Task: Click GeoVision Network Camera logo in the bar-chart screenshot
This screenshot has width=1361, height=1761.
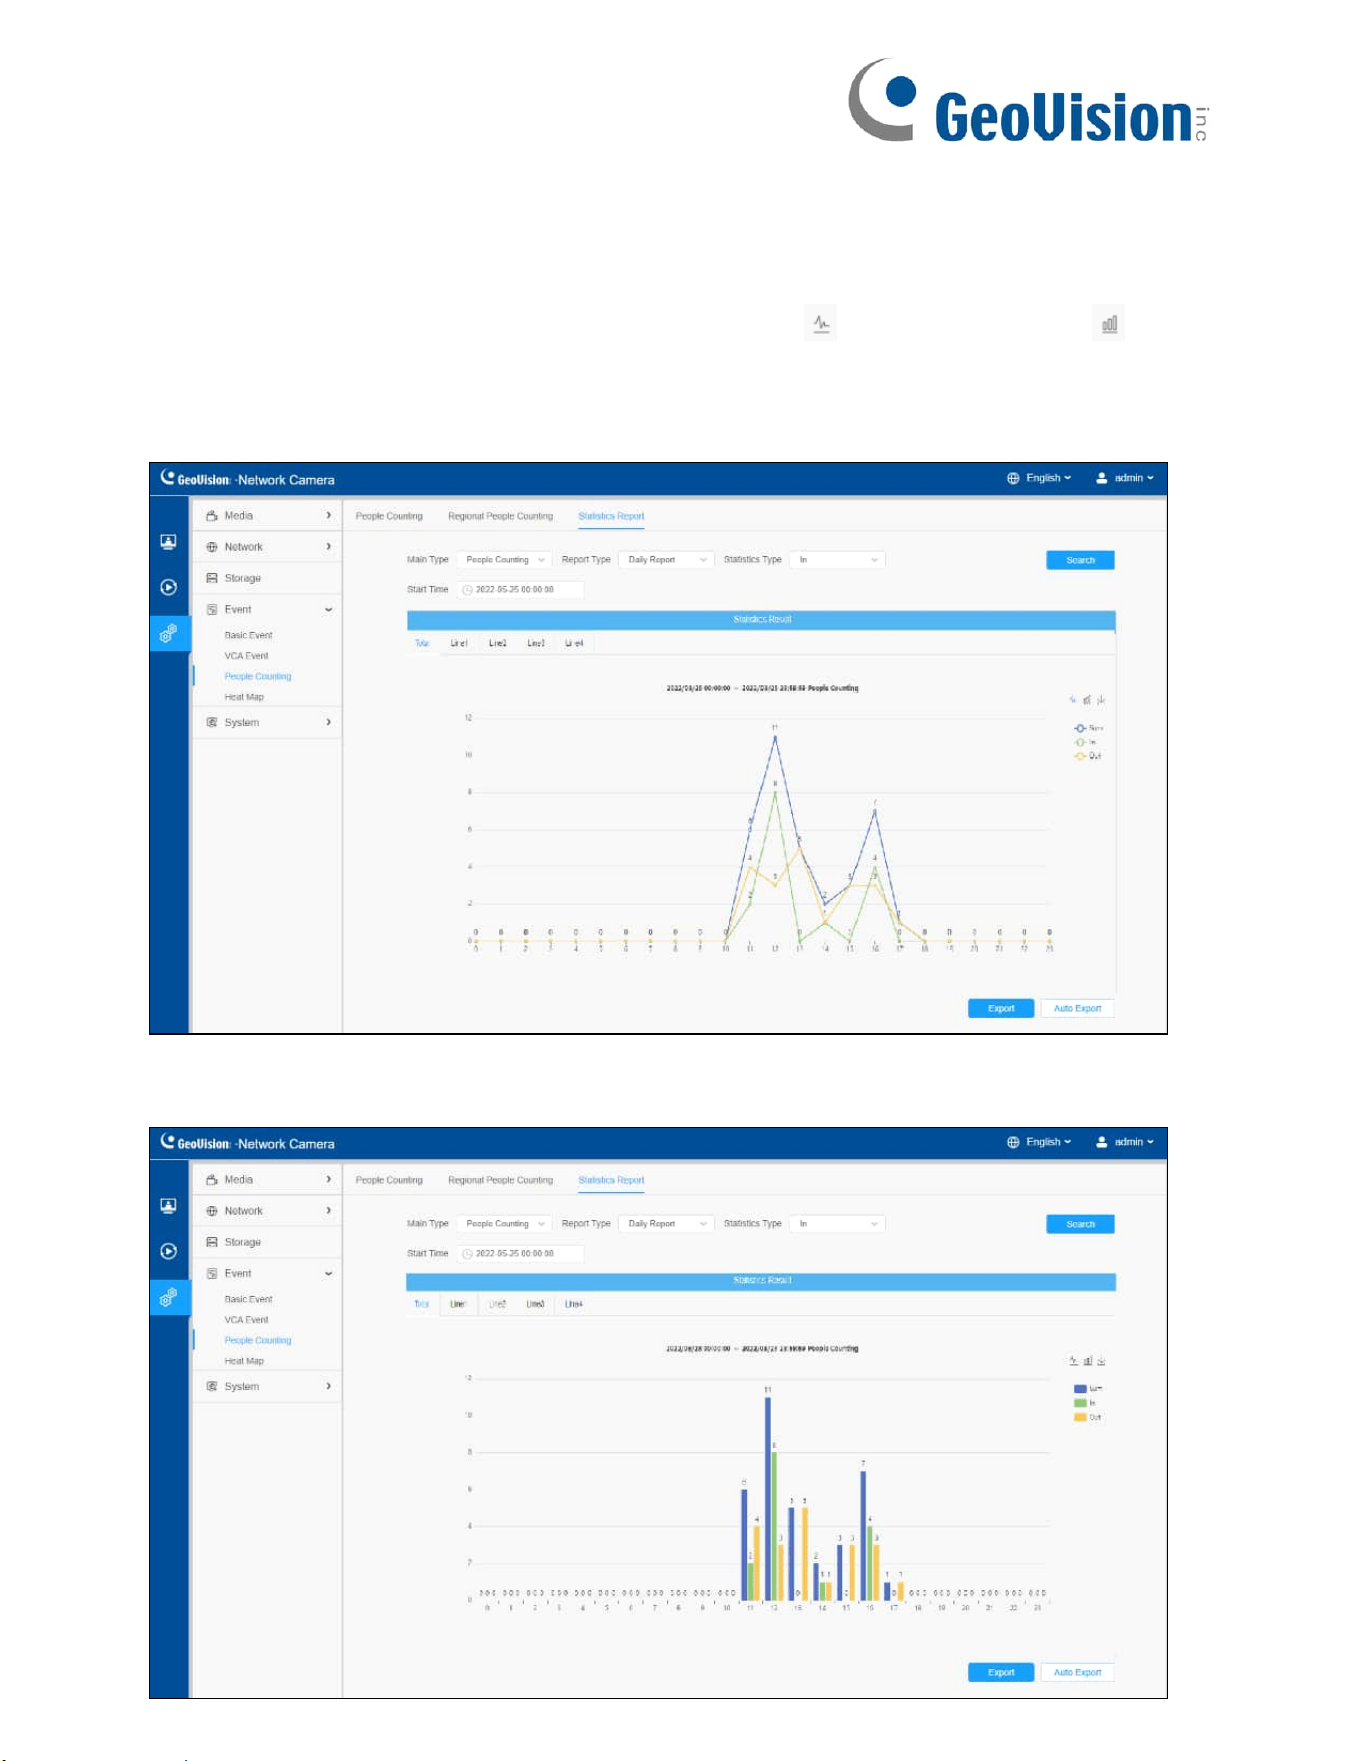Action: point(247,1143)
